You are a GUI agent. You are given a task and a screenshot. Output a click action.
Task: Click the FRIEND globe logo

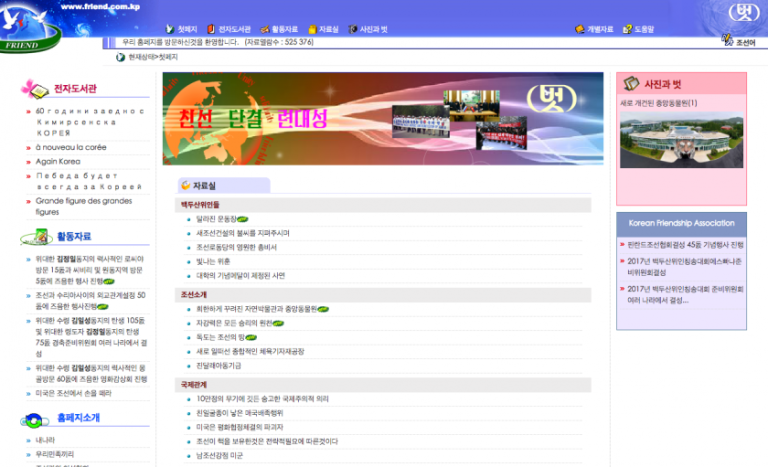pos(29,28)
